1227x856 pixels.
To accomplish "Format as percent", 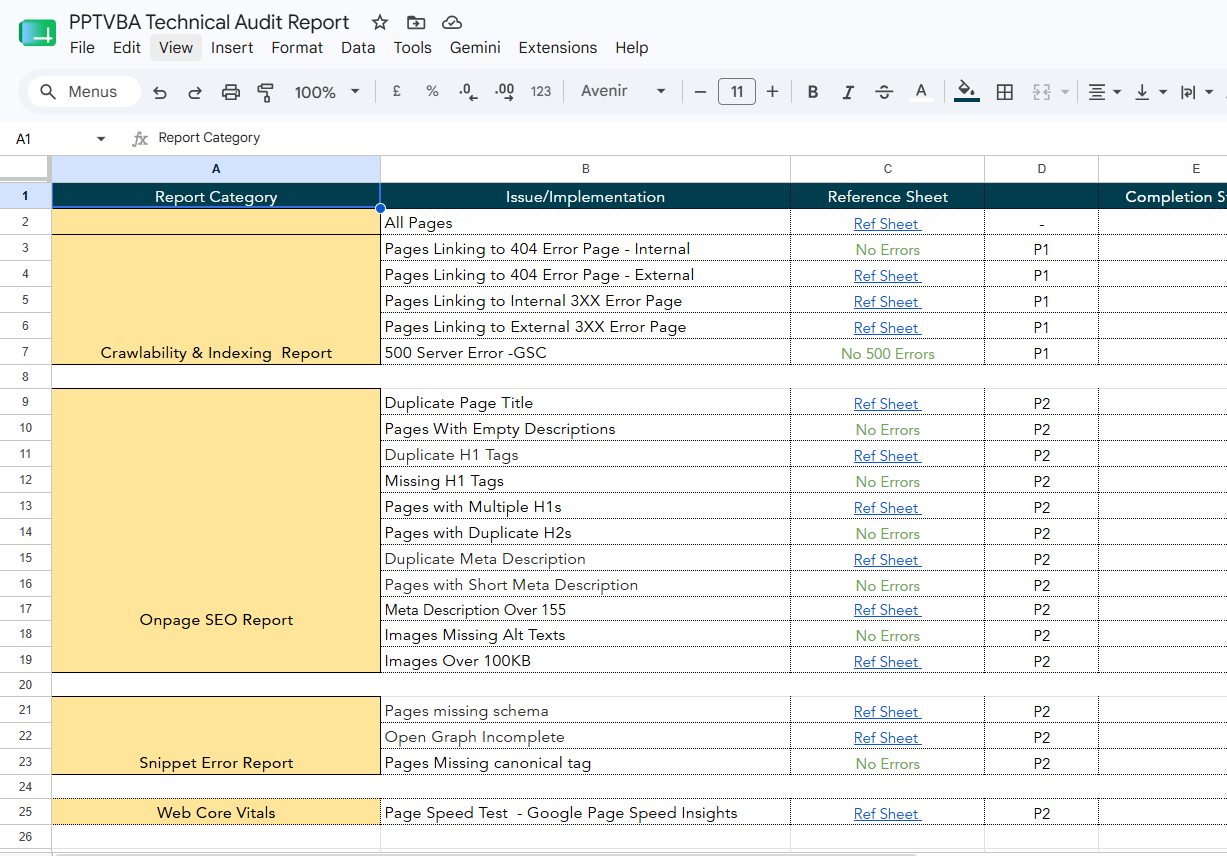I will coord(432,91).
